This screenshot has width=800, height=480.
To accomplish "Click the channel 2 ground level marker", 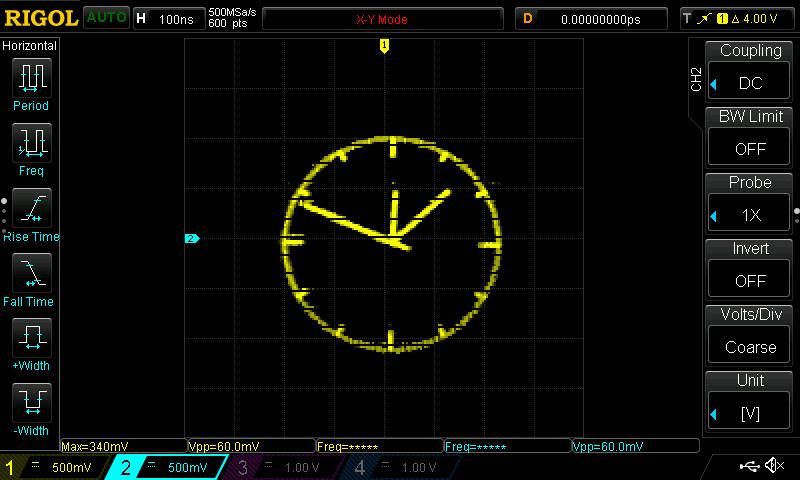I will (192, 238).
